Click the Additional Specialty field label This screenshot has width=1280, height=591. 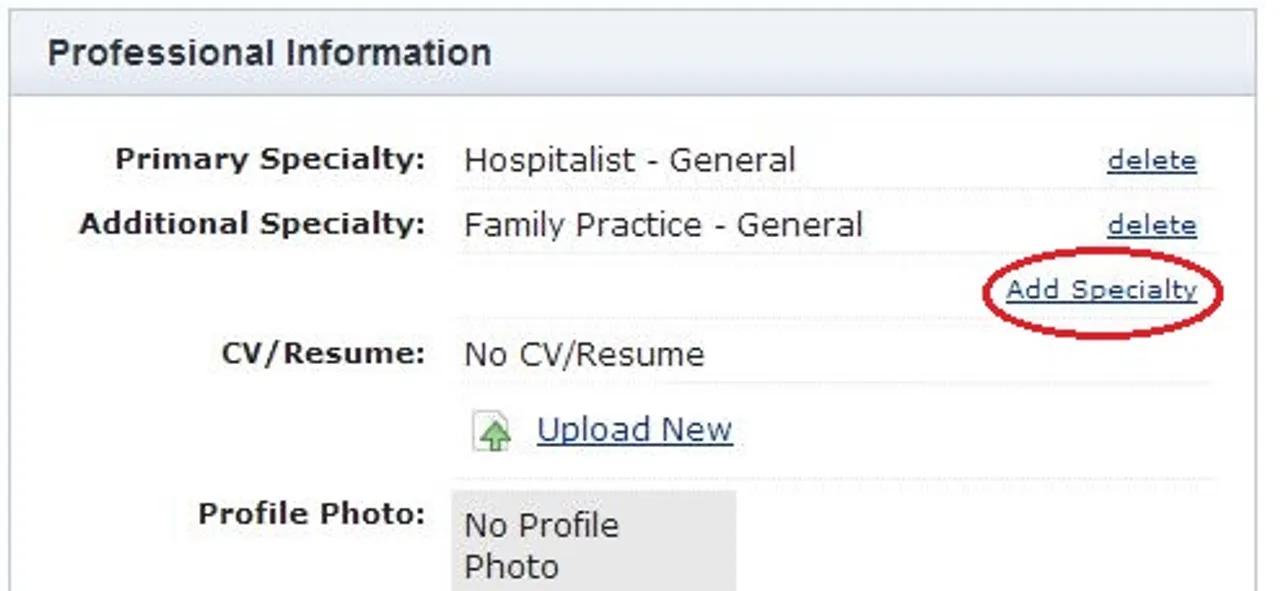pos(252,224)
